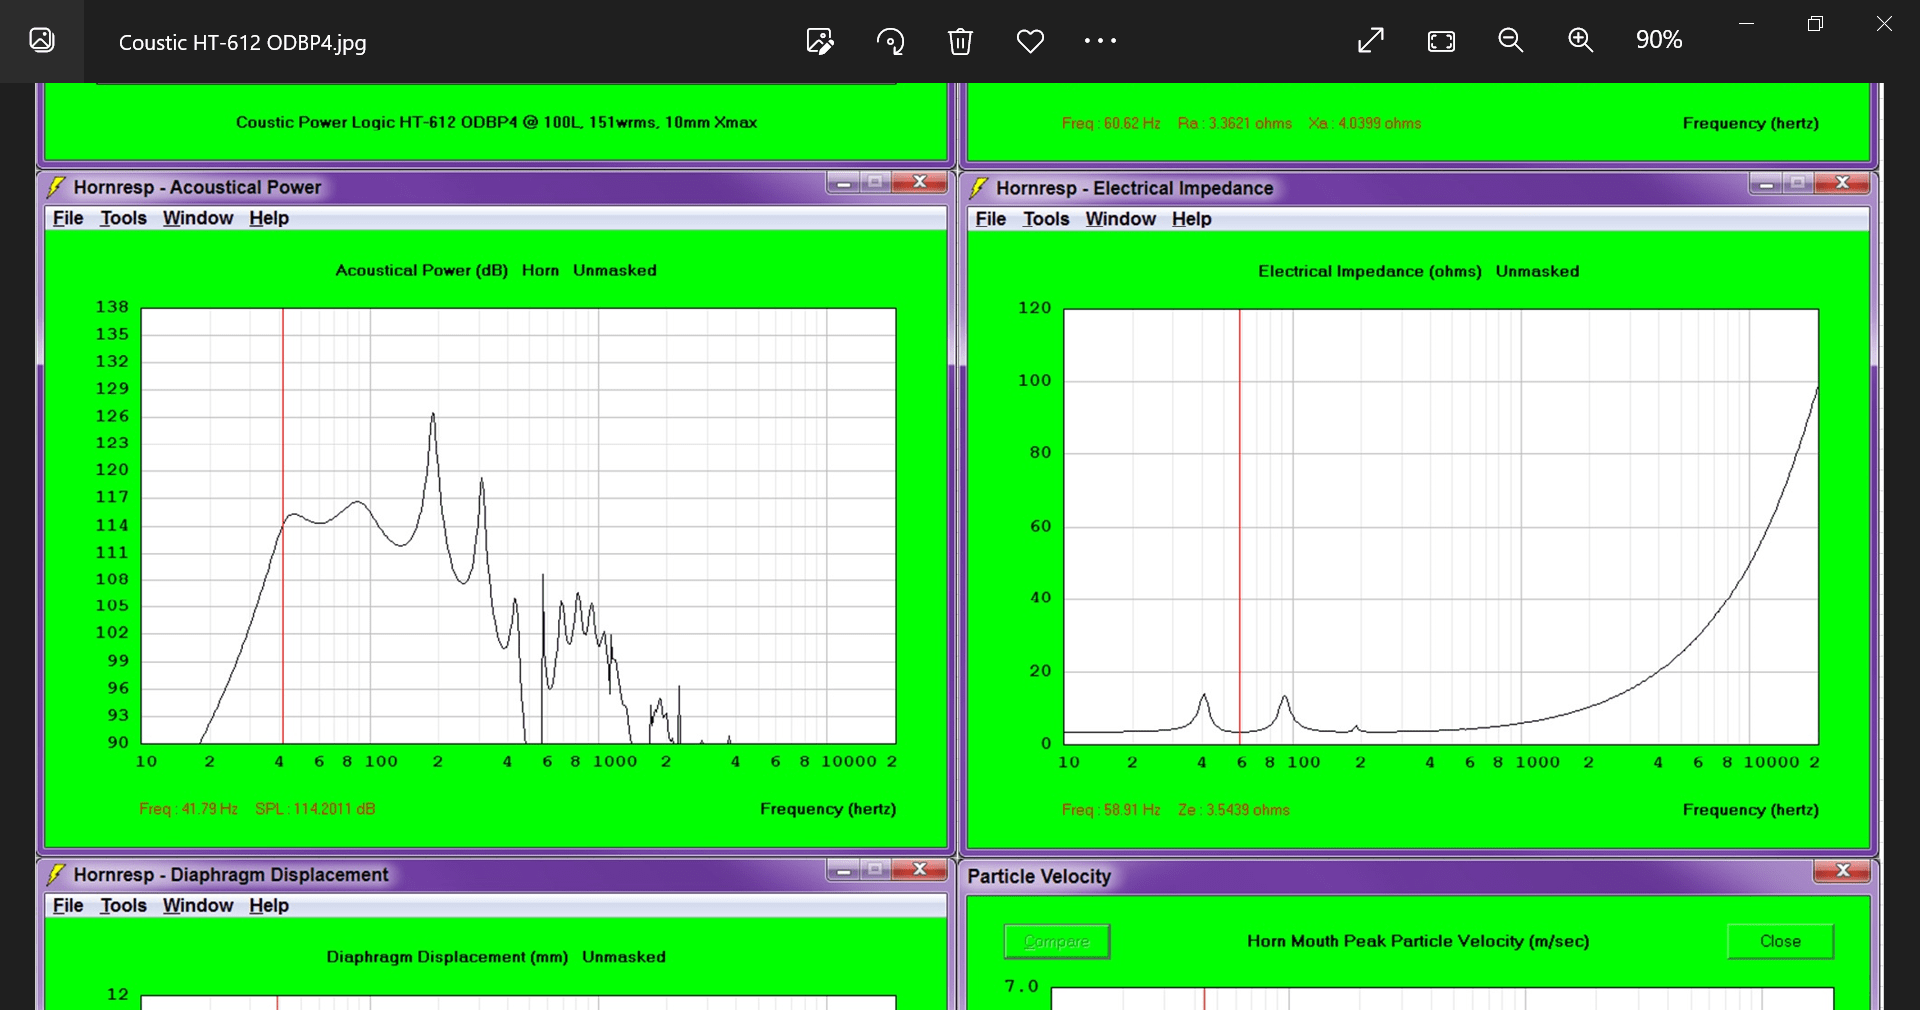Maximize the Acoustical Power window
The width and height of the screenshot is (1920, 1010).
pos(875,182)
